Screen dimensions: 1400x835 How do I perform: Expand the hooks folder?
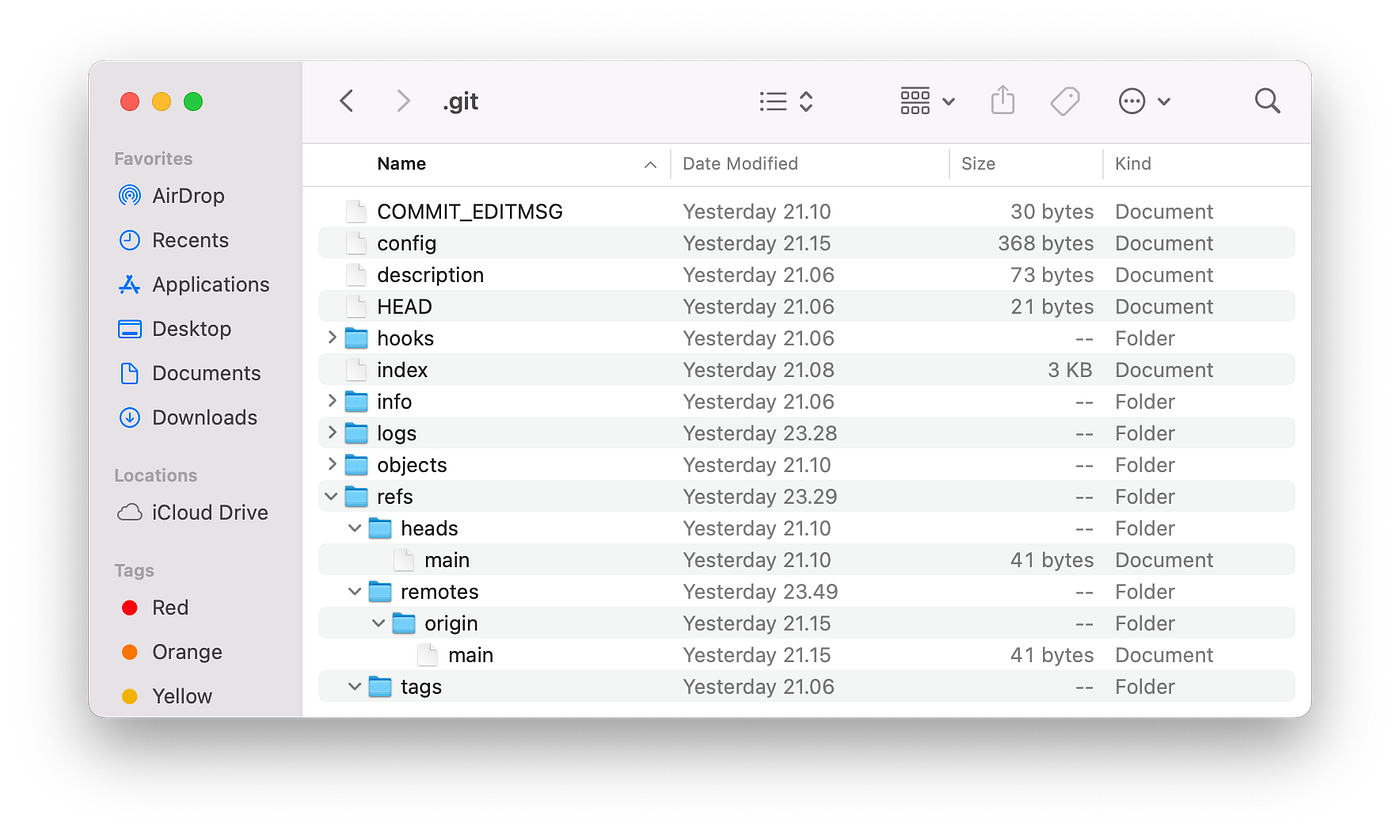pos(332,338)
